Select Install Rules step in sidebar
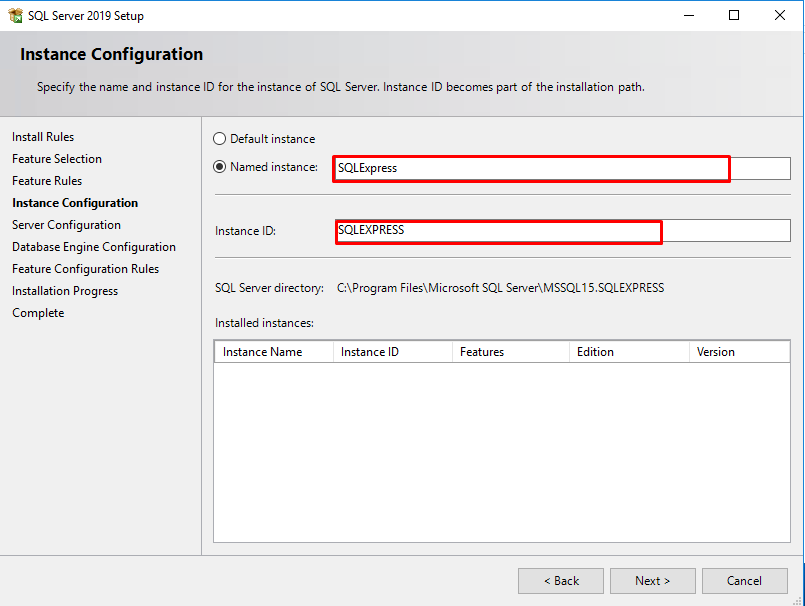Screen dimensions: 805x606 point(43,137)
